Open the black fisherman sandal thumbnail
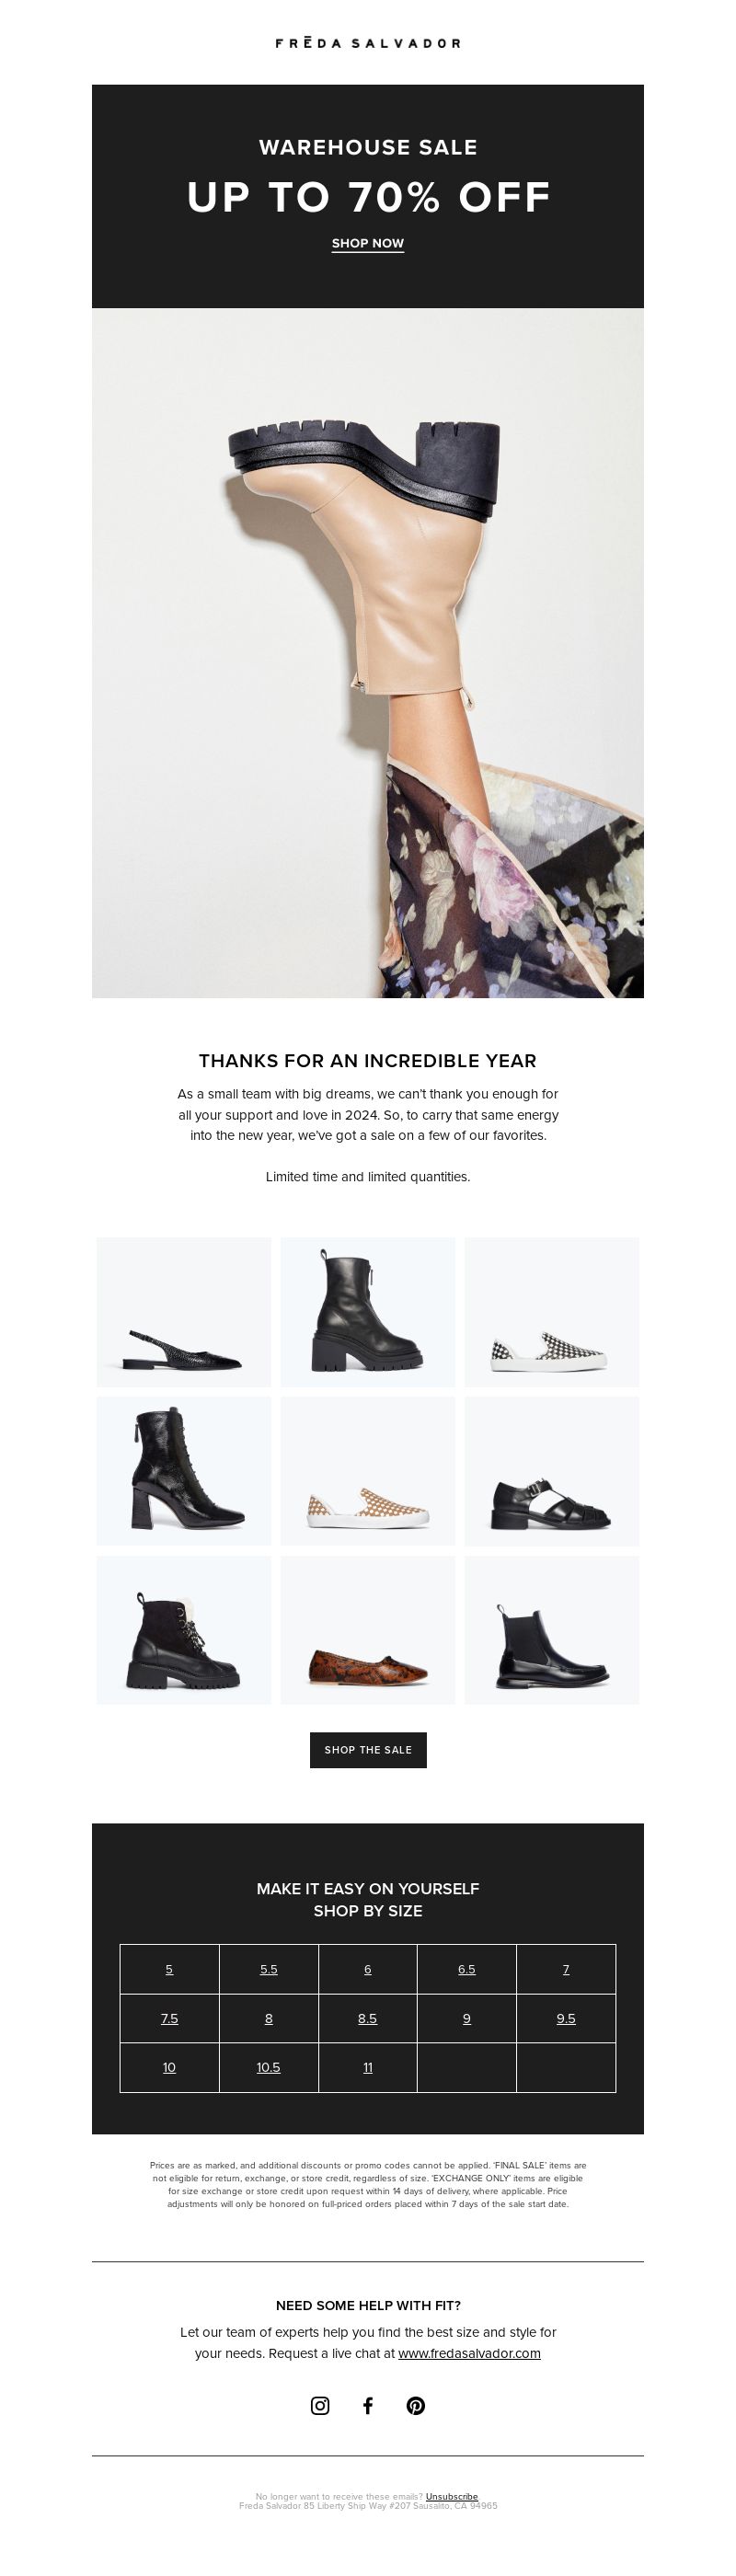The width and height of the screenshot is (736, 2576). pos(552,1470)
